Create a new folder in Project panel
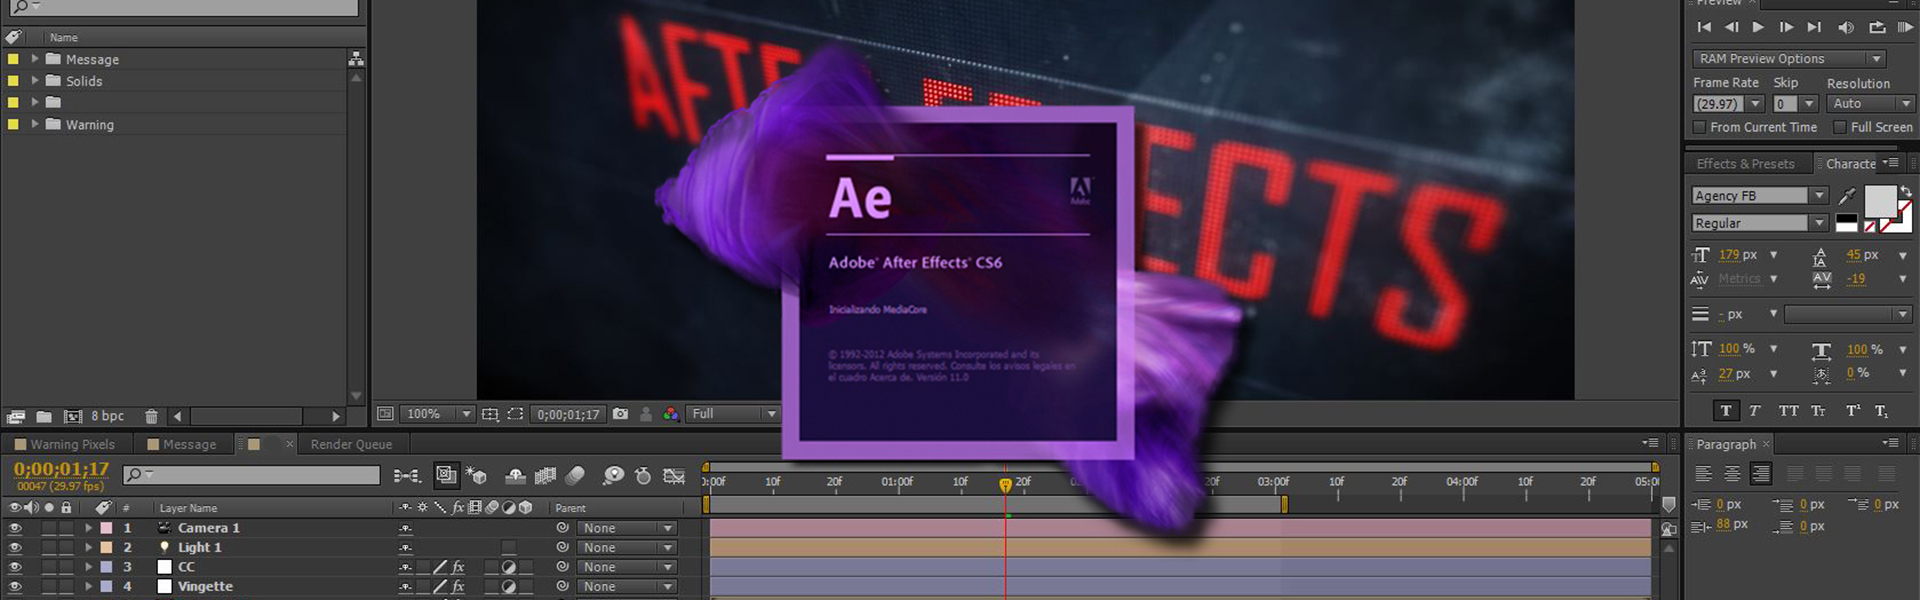This screenshot has height=600, width=1920. pos(44,416)
